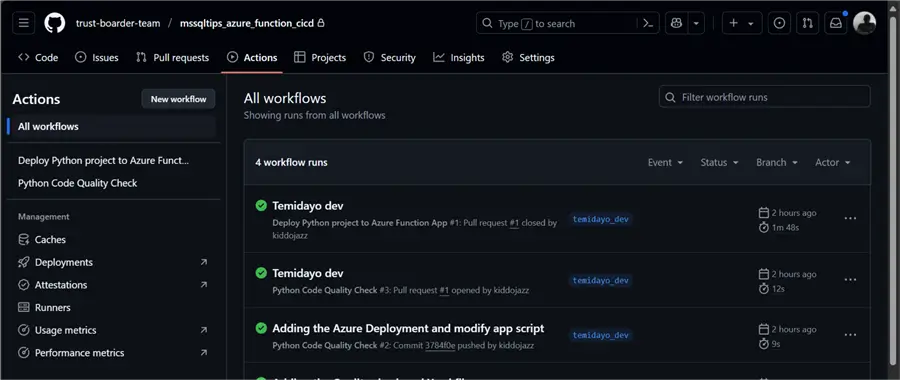
Task: Click external arrow next to Performance metrics
Action: click(x=203, y=353)
